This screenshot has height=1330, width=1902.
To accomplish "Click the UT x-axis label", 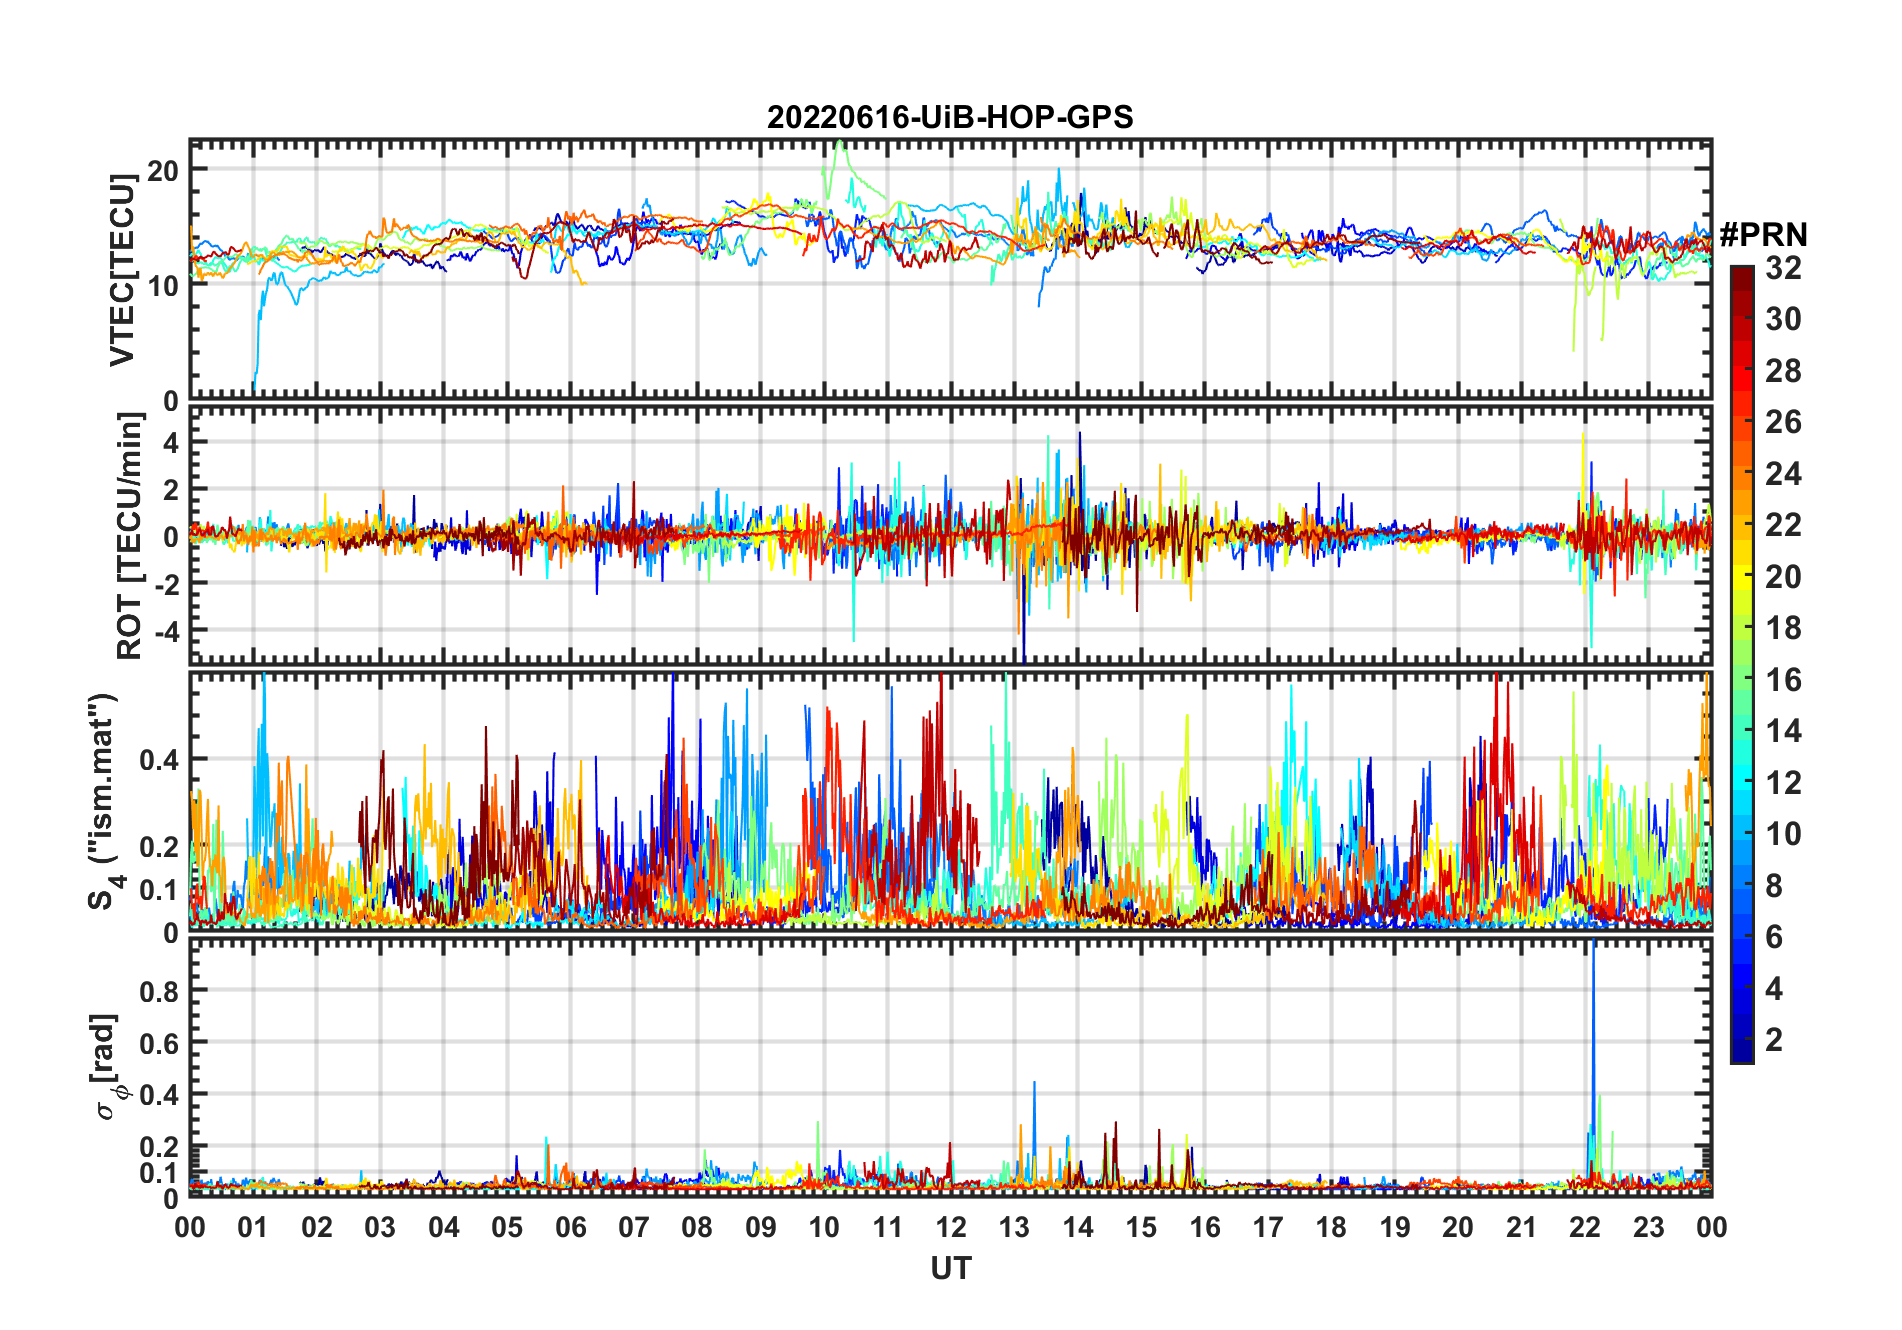I will (950, 1269).
